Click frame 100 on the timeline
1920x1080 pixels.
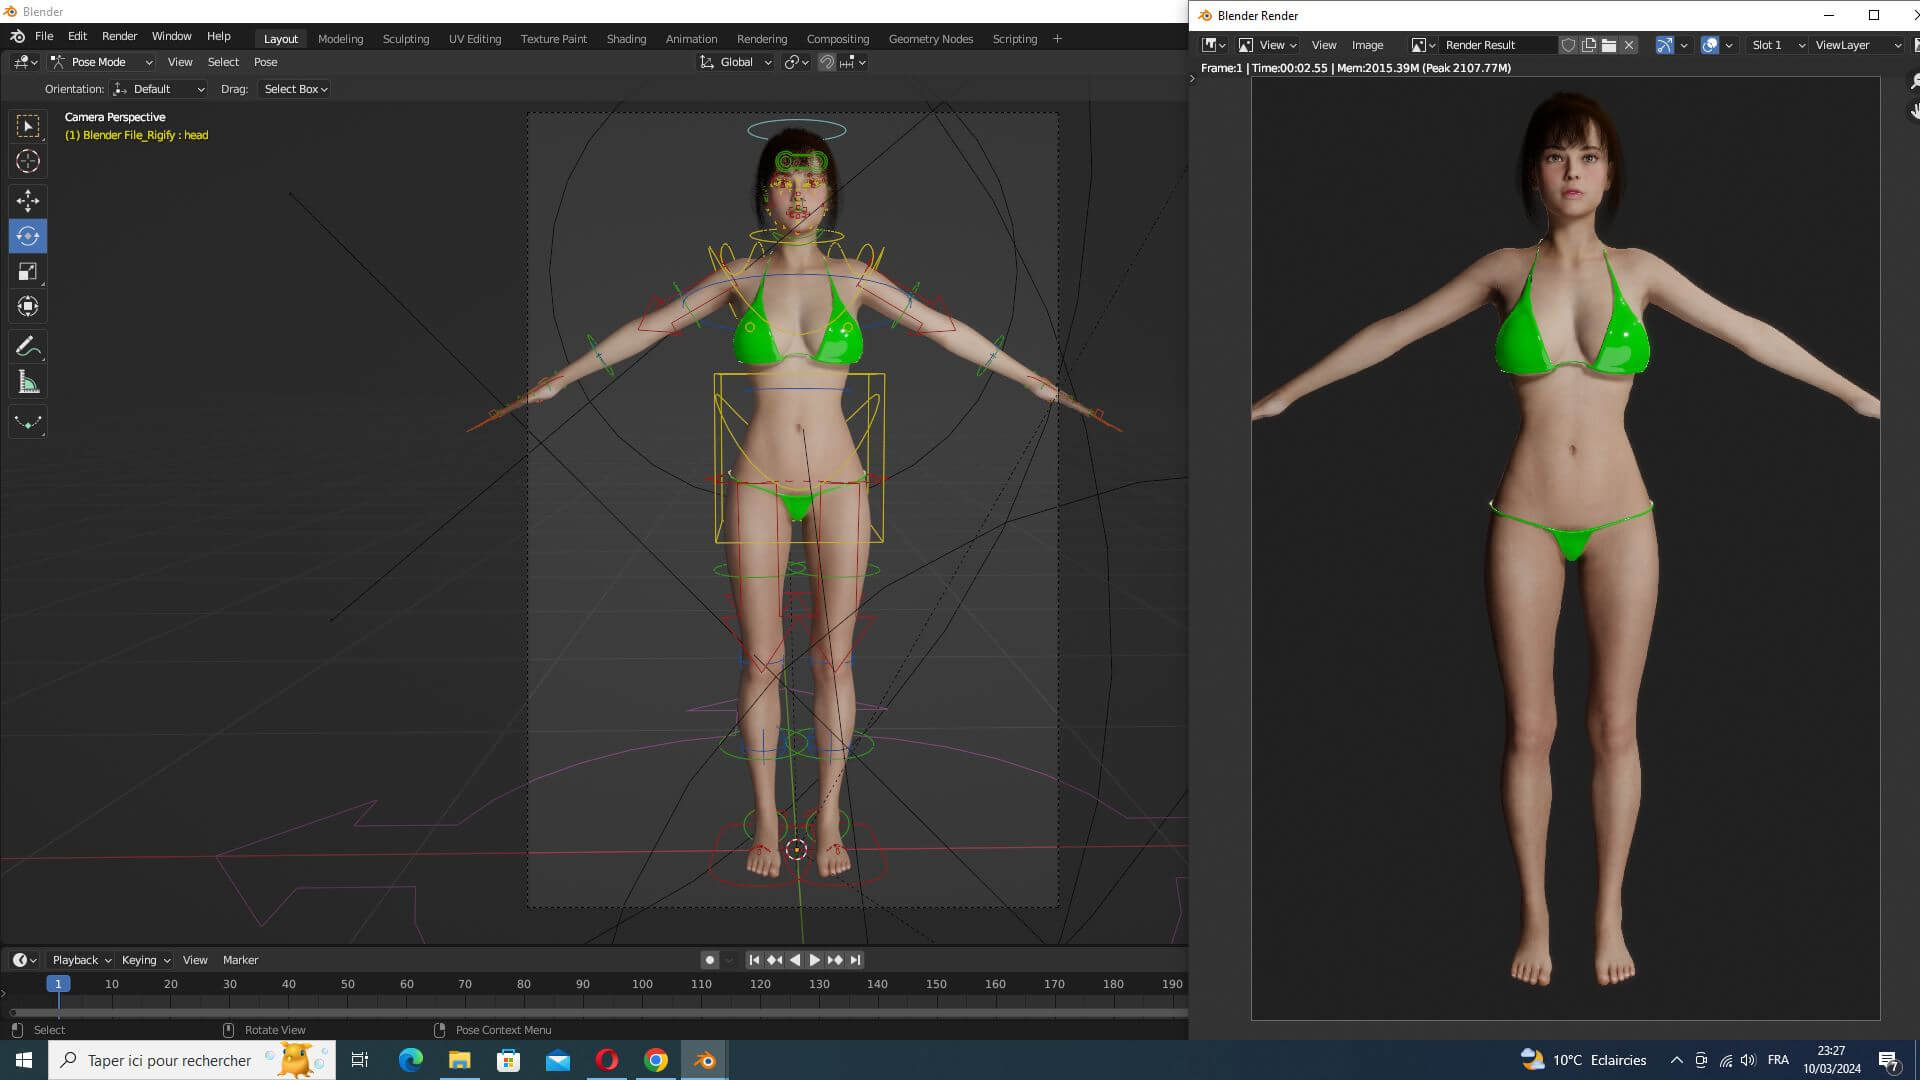642,984
